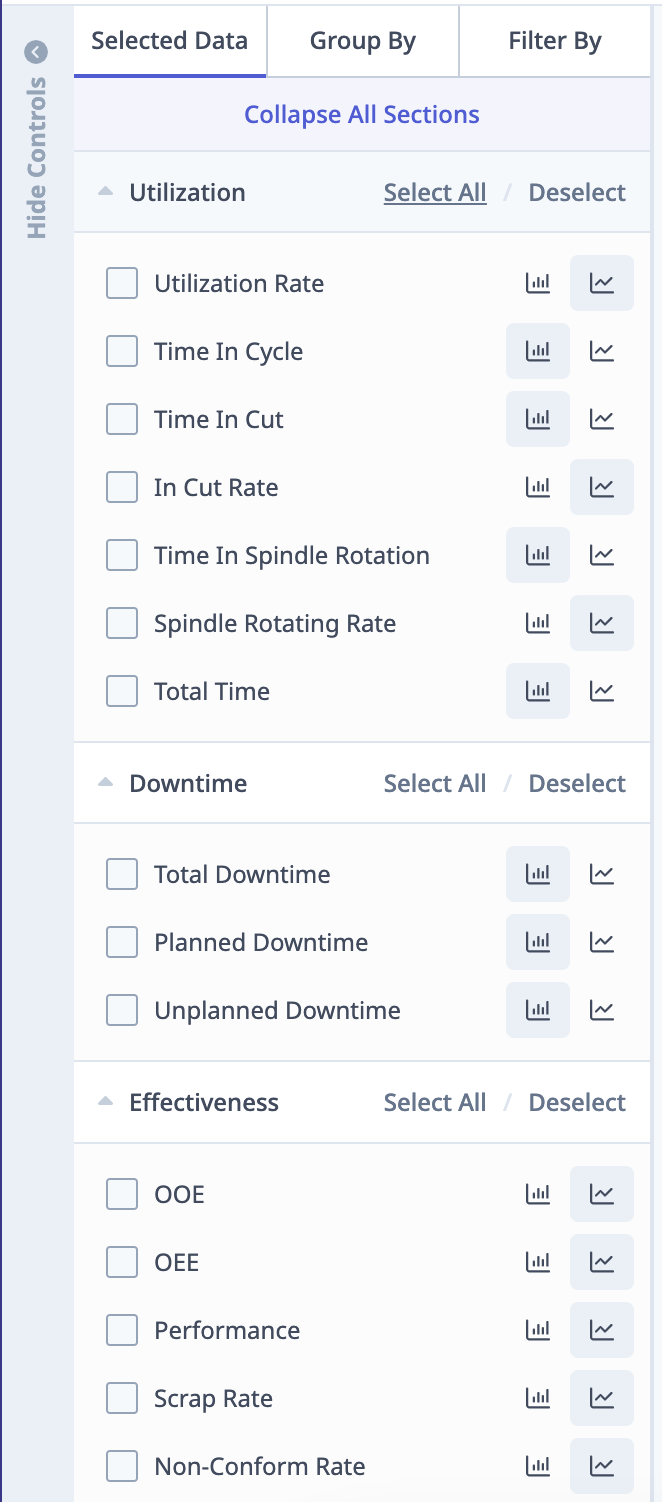Pick line chart for Unplanned Downtime
662x1502 pixels.
[x=602, y=1010]
